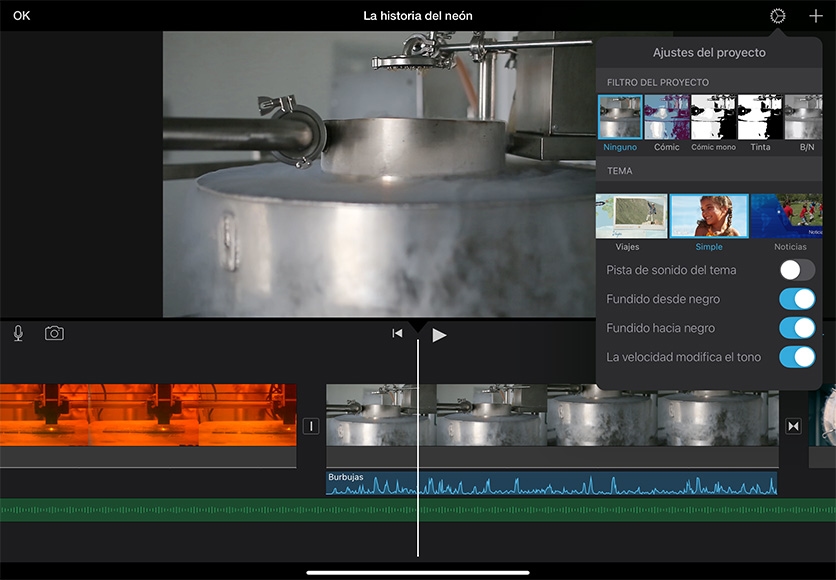Tap the microphone voiceover icon

pyautogui.click(x=18, y=333)
